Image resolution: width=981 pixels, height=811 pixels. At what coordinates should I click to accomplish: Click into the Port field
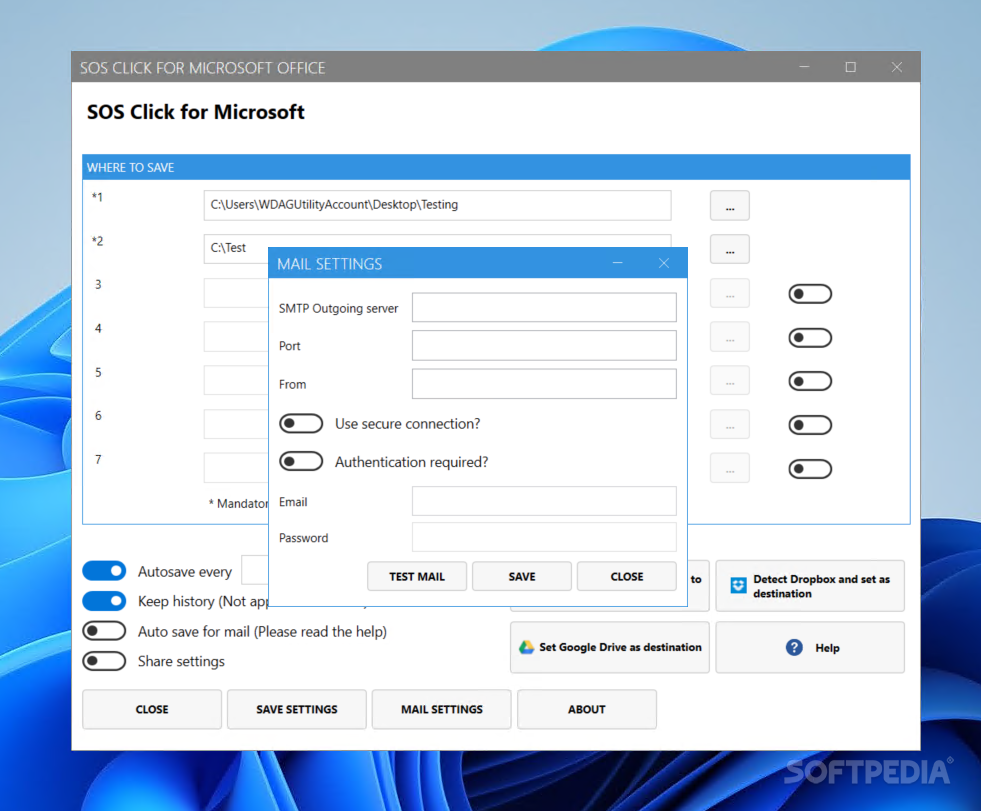[x=544, y=345]
